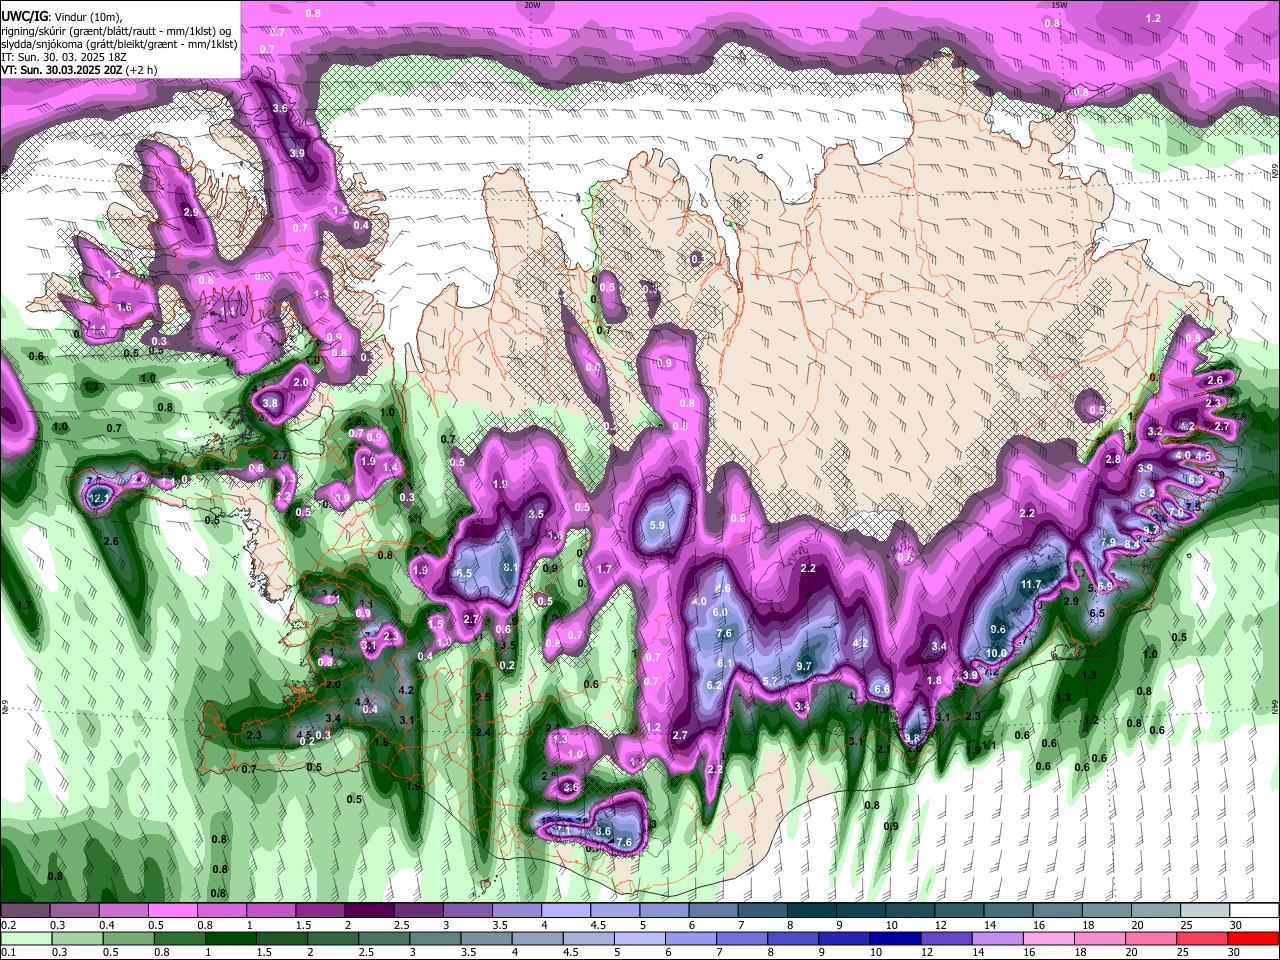This screenshot has height=960, width=1280.
Task: Click the 20W longitude label
Action: 532,5
